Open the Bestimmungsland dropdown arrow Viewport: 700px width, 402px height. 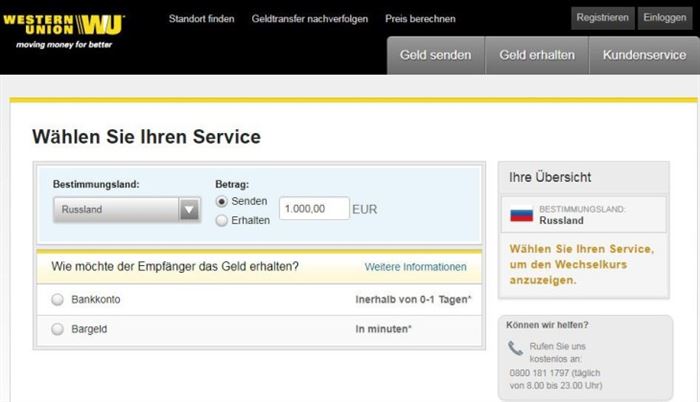click(x=189, y=209)
